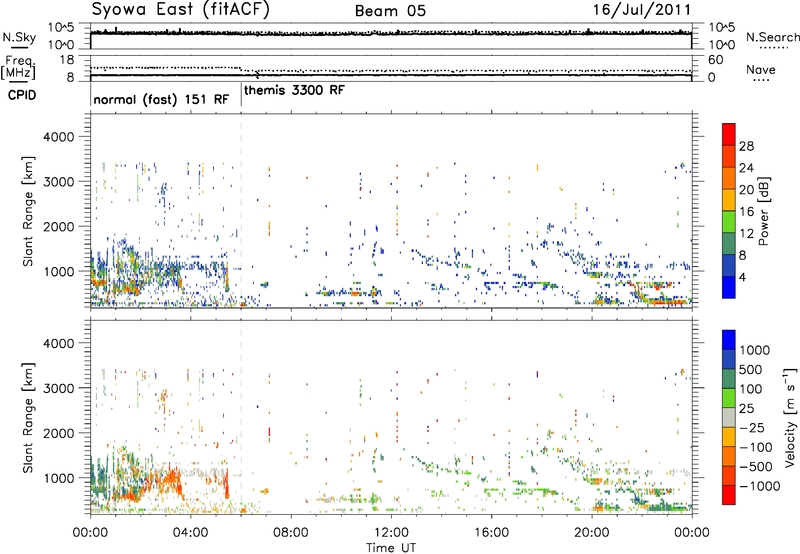Click the dashed CPID change line in power panel
This screenshot has height=554, width=800.
[241, 211]
